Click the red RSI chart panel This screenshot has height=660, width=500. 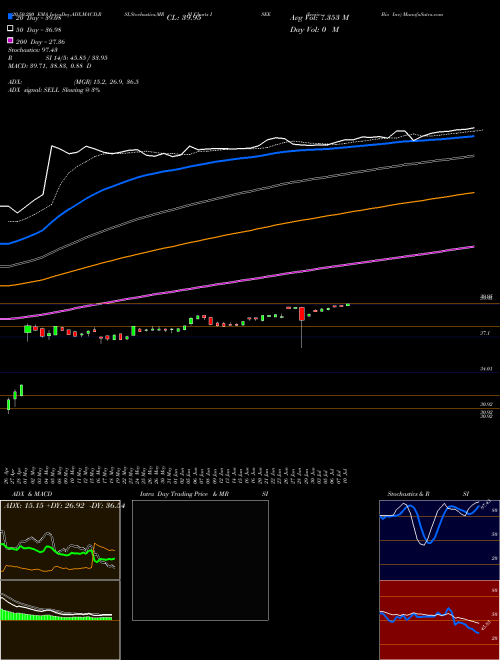coord(439,620)
